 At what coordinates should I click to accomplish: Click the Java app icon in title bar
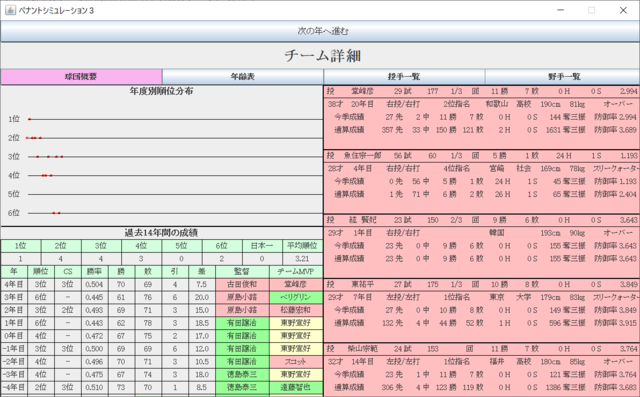(10, 10)
